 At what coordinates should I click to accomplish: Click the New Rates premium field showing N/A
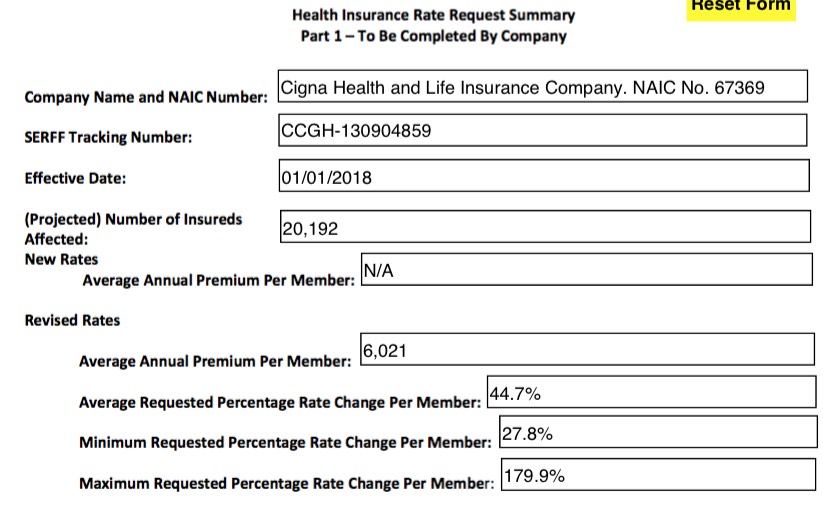(x=584, y=270)
